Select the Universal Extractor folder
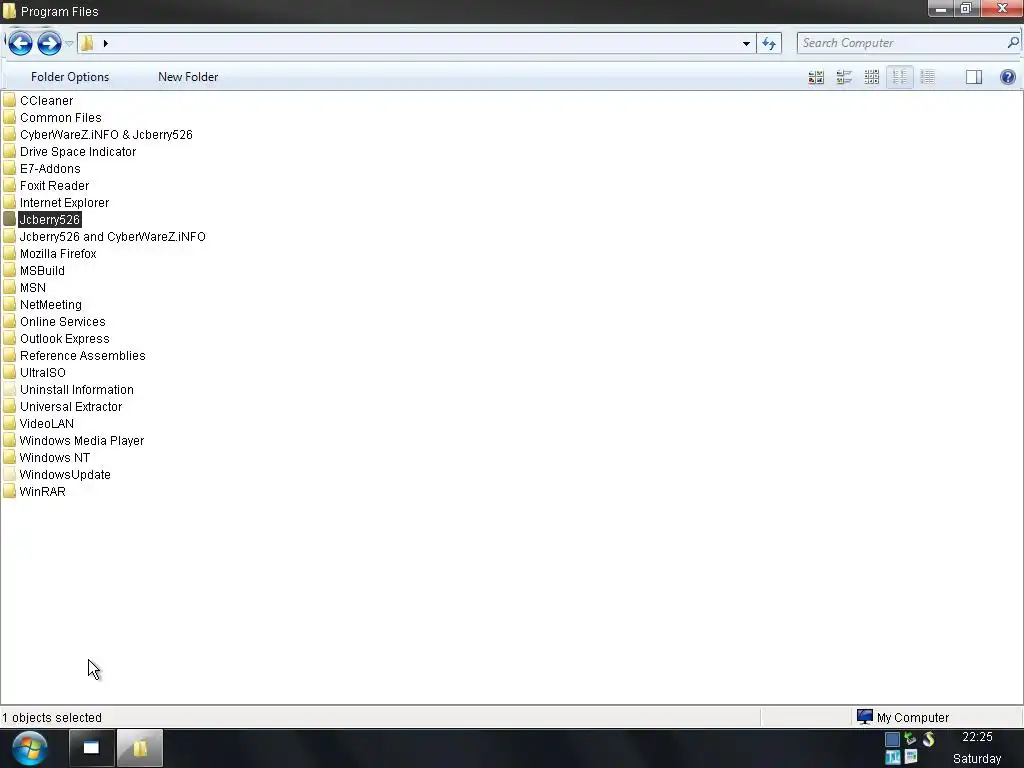The width and height of the screenshot is (1024, 768). click(x=71, y=406)
